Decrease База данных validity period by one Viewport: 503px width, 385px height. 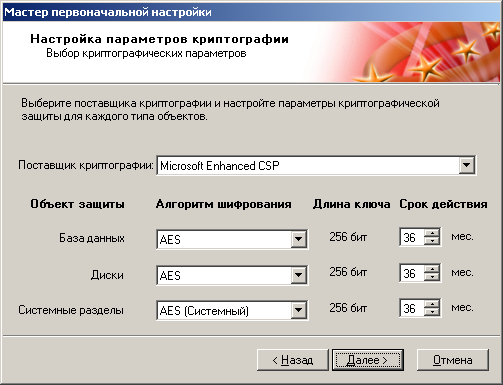[x=432, y=241]
